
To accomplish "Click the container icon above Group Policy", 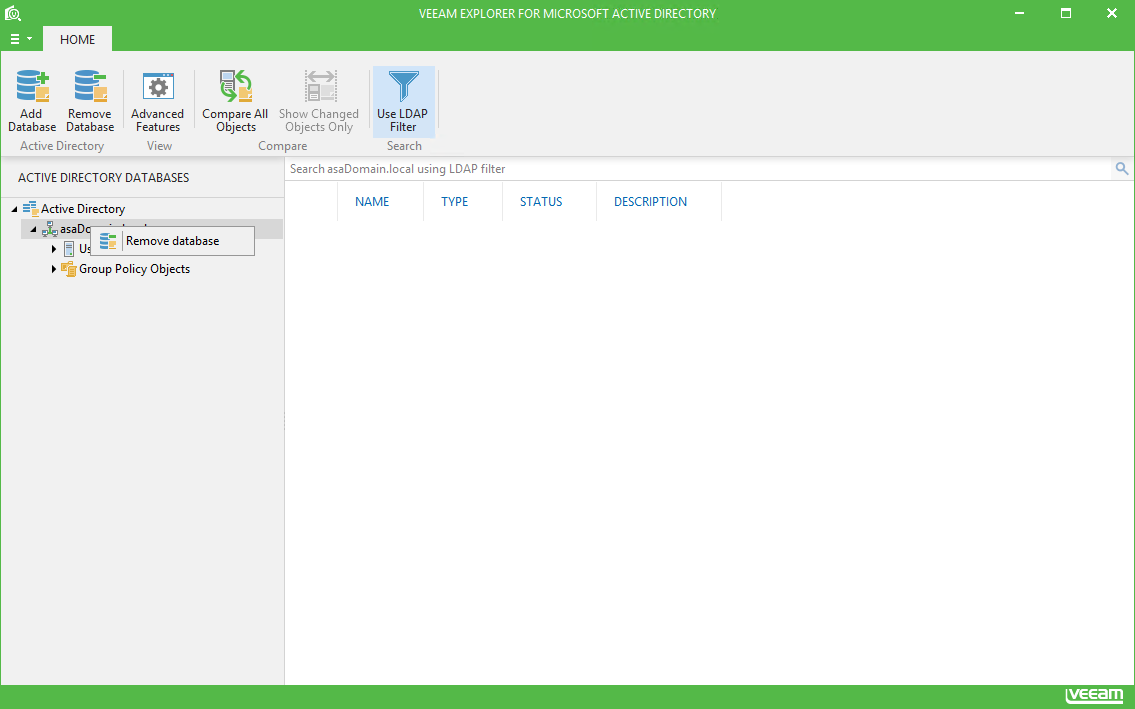I will point(69,249).
